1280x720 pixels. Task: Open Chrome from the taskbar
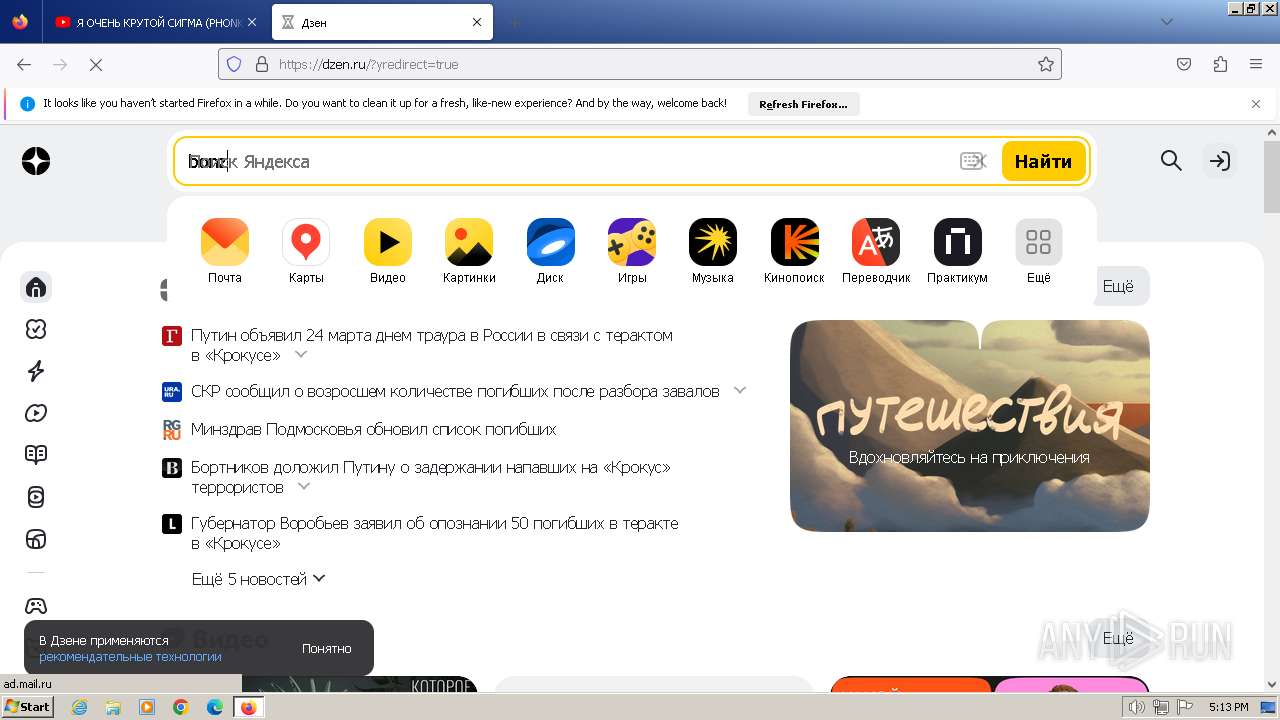click(x=181, y=707)
